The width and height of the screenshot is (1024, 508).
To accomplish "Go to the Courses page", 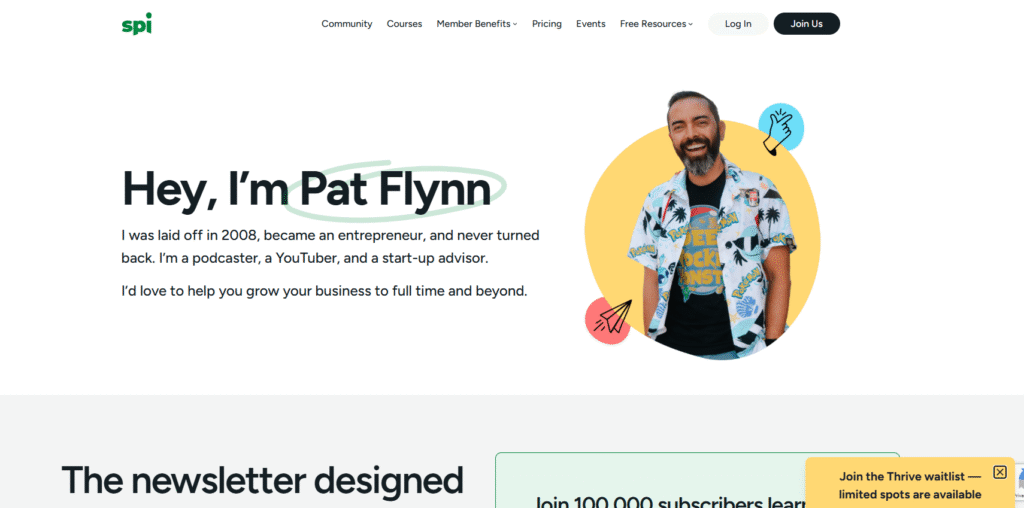I will click(404, 24).
